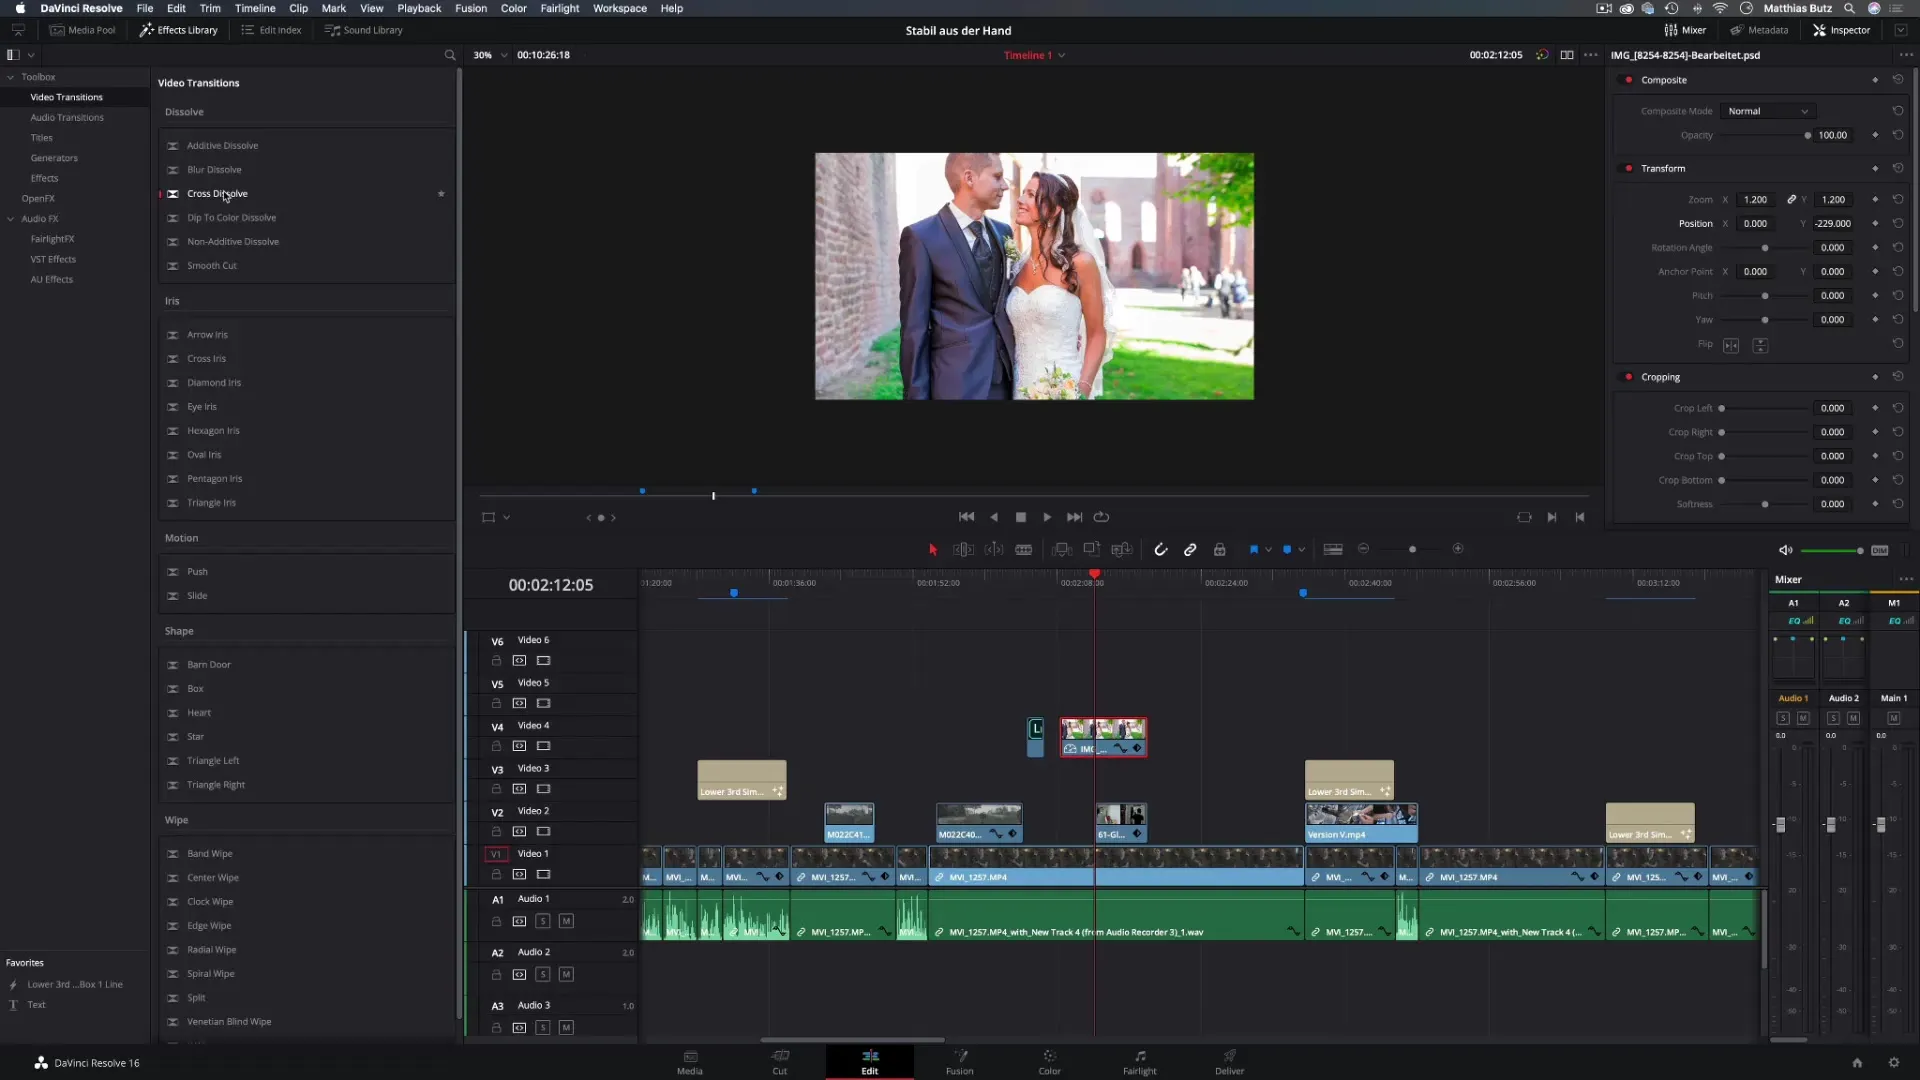Flip the clip vertically
Image resolution: width=1920 pixels, height=1080 pixels.
click(x=1760, y=345)
